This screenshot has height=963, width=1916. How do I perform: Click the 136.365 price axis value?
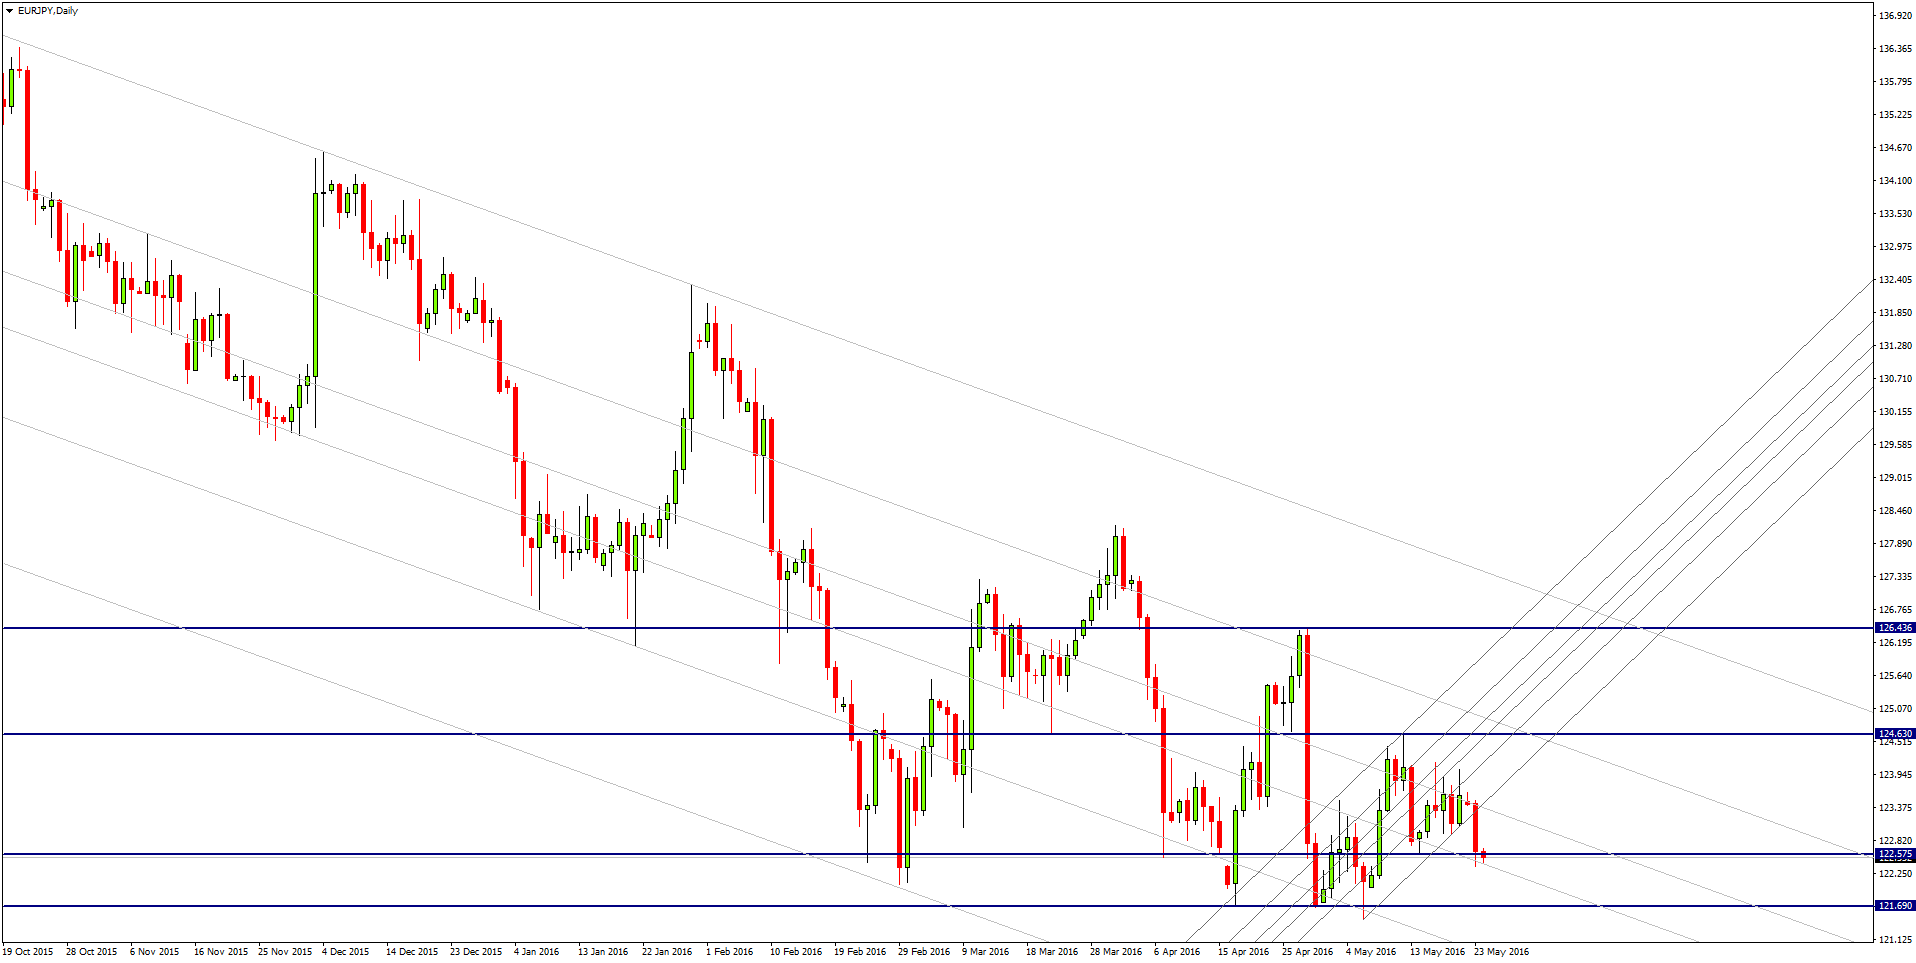[x=1896, y=49]
